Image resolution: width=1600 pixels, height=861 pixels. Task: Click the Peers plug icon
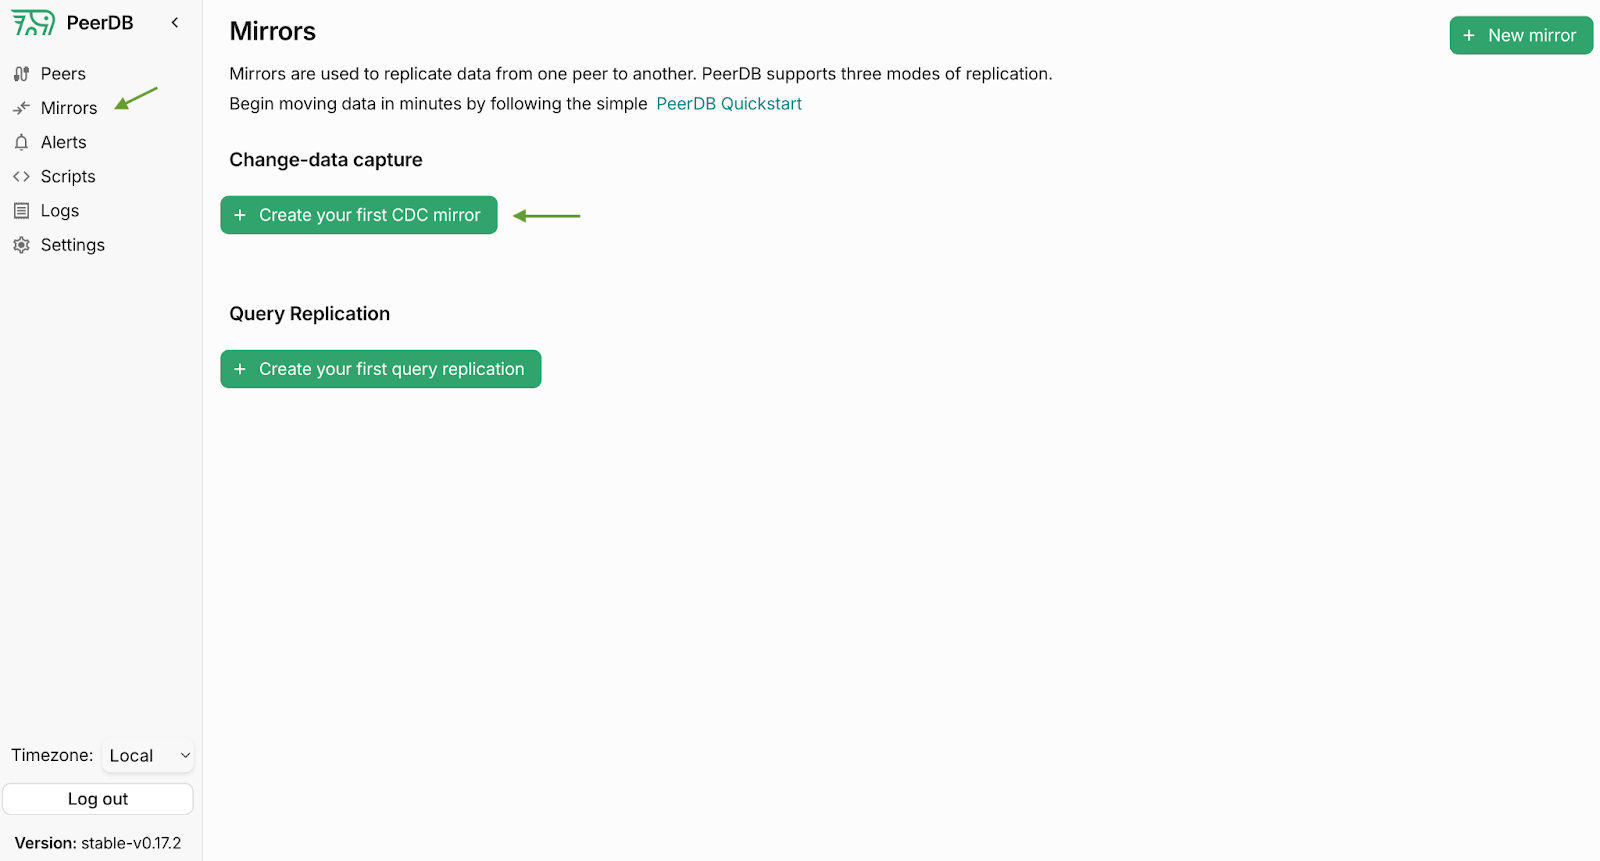tap(21, 74)
